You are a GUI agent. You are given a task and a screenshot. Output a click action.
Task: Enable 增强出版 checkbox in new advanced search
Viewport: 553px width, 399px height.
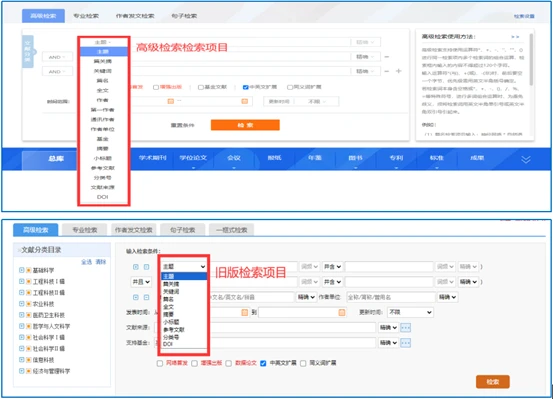pyautogui.click(x=156, y=87)
